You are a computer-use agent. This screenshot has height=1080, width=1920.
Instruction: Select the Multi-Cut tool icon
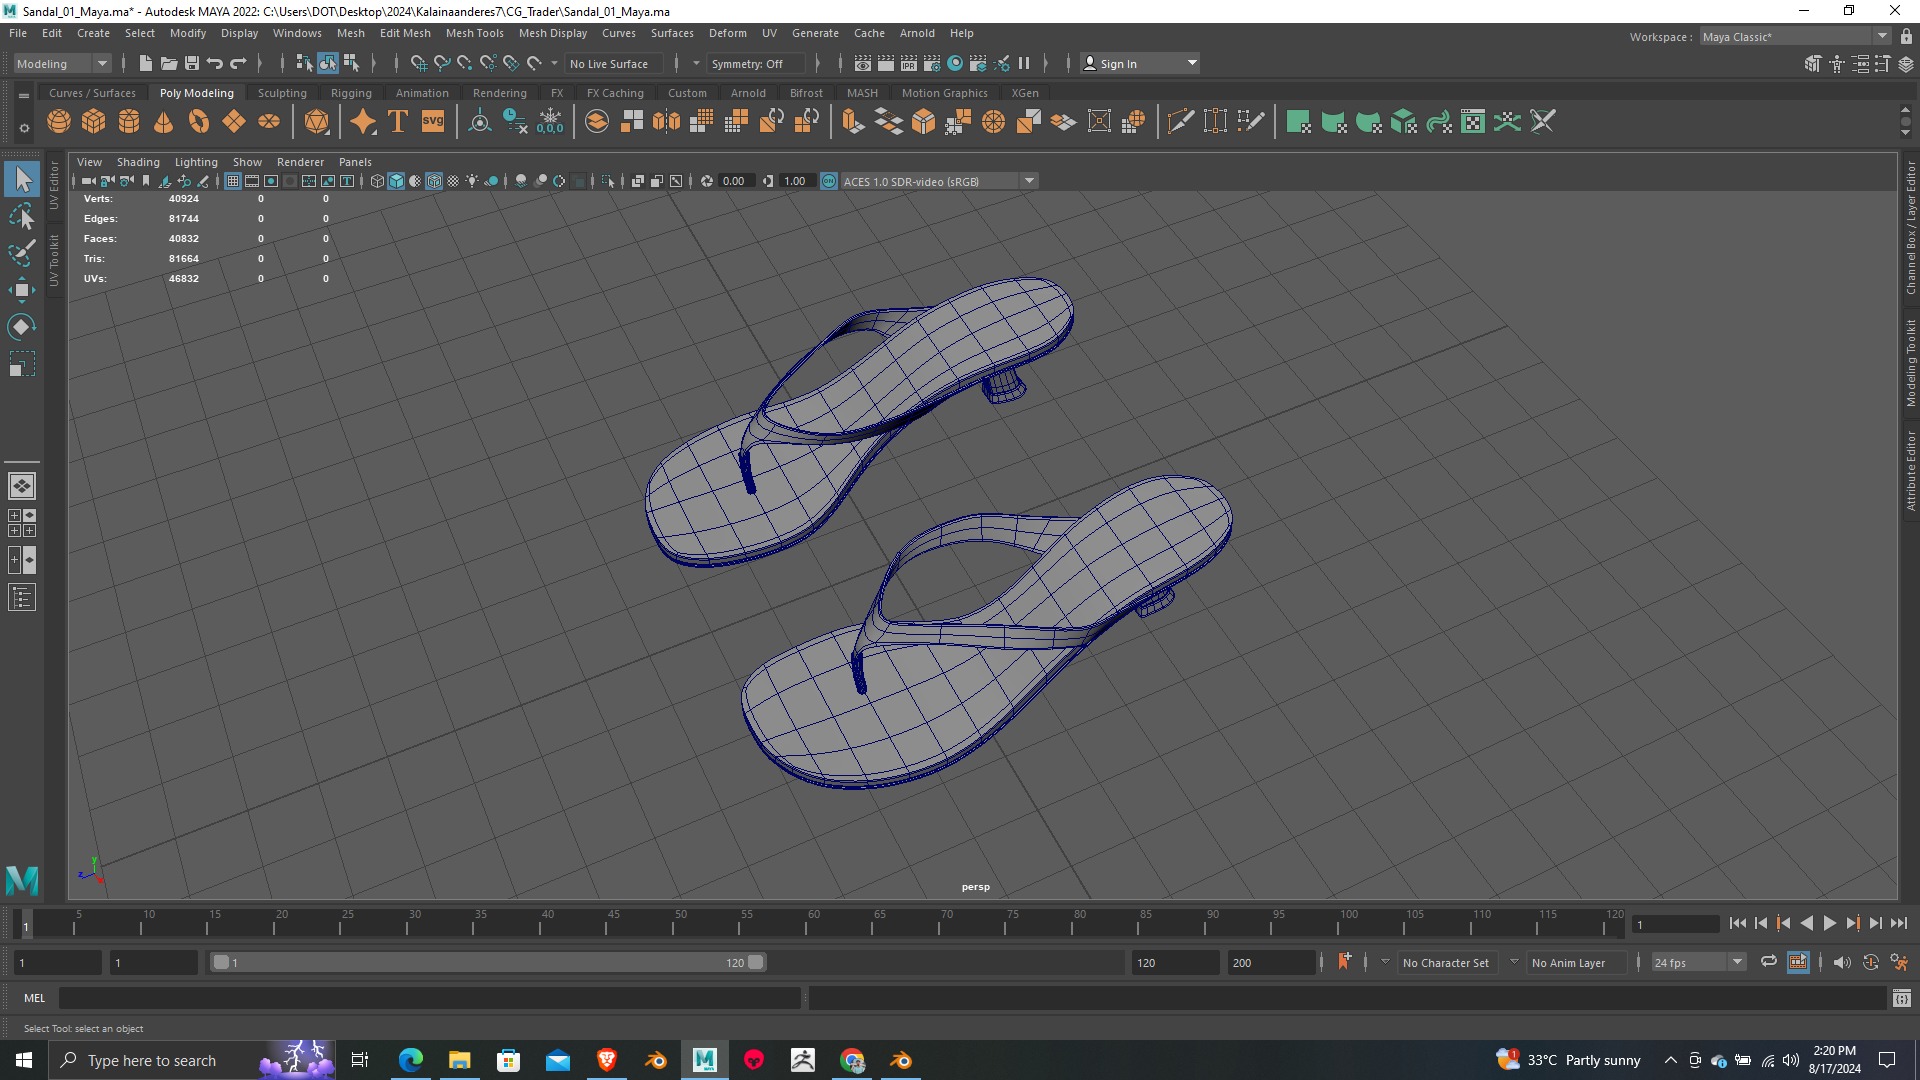pyautogui.click(x=1181, y=122)
